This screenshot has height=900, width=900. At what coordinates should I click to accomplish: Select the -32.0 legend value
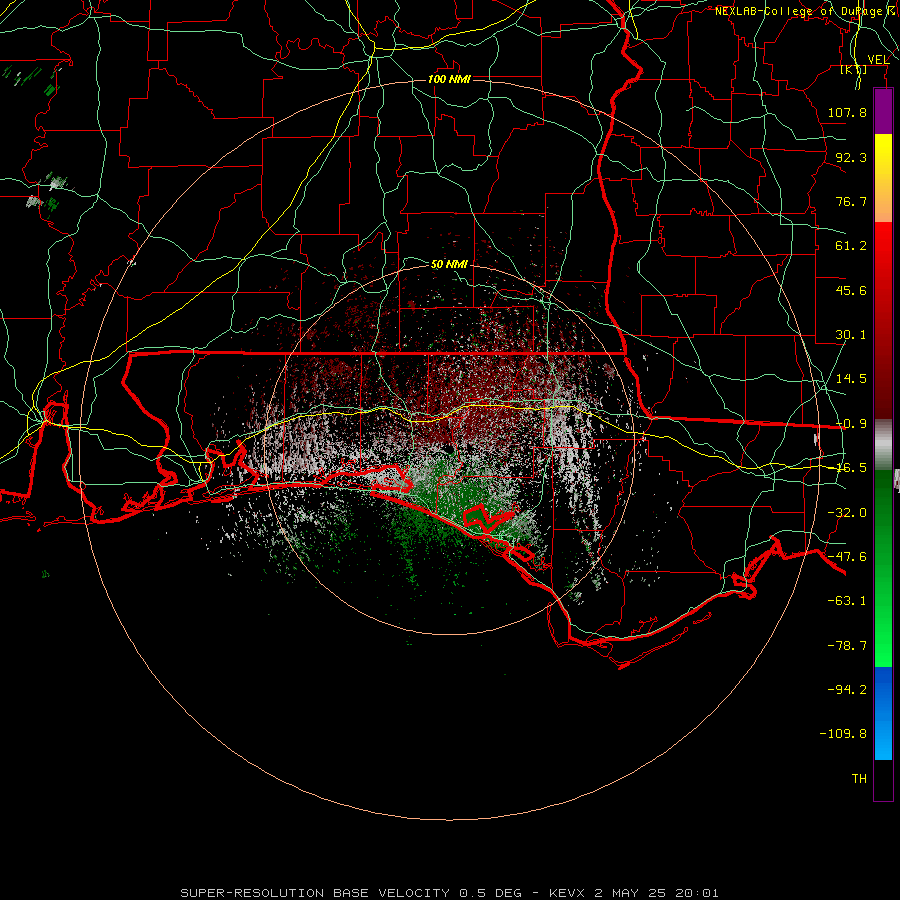coord(847,513)
